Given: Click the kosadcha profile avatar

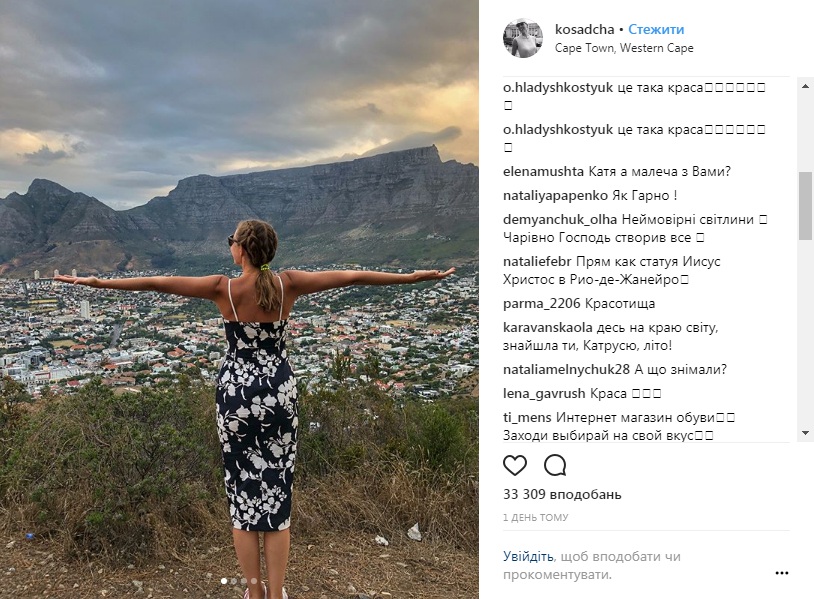Looking at the screenshot, I should [522, 38].
